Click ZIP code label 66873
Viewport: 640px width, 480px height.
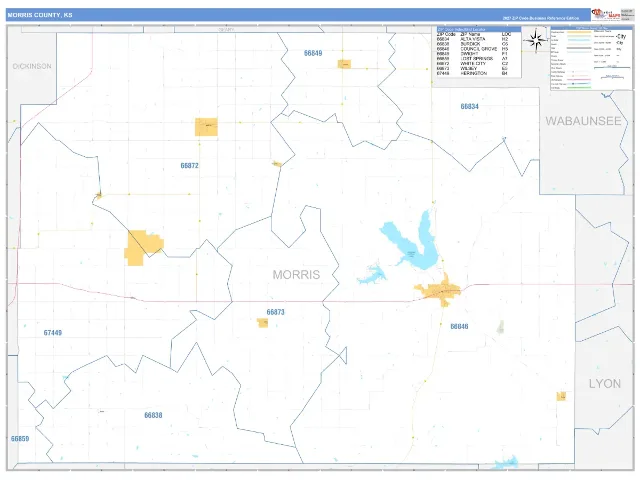pos(276,312)
